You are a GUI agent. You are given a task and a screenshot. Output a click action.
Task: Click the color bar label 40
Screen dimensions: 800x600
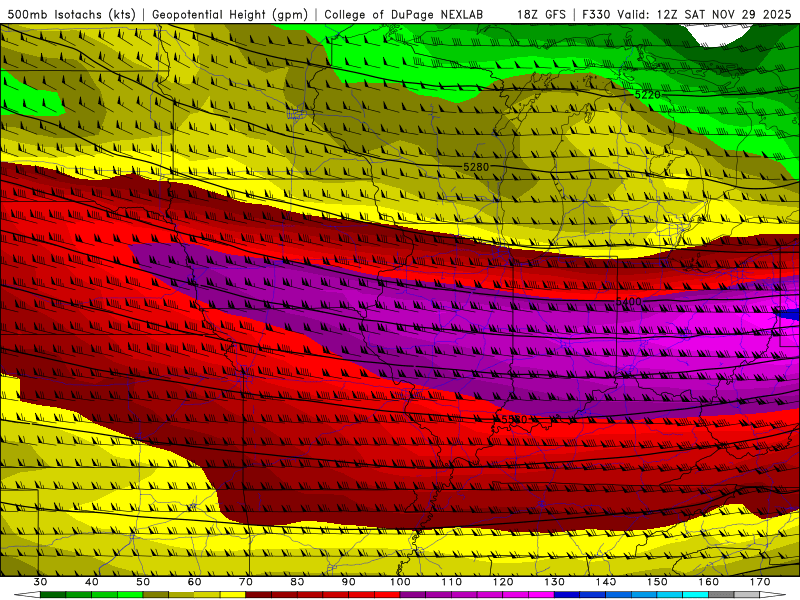click(x=92, y=582)
